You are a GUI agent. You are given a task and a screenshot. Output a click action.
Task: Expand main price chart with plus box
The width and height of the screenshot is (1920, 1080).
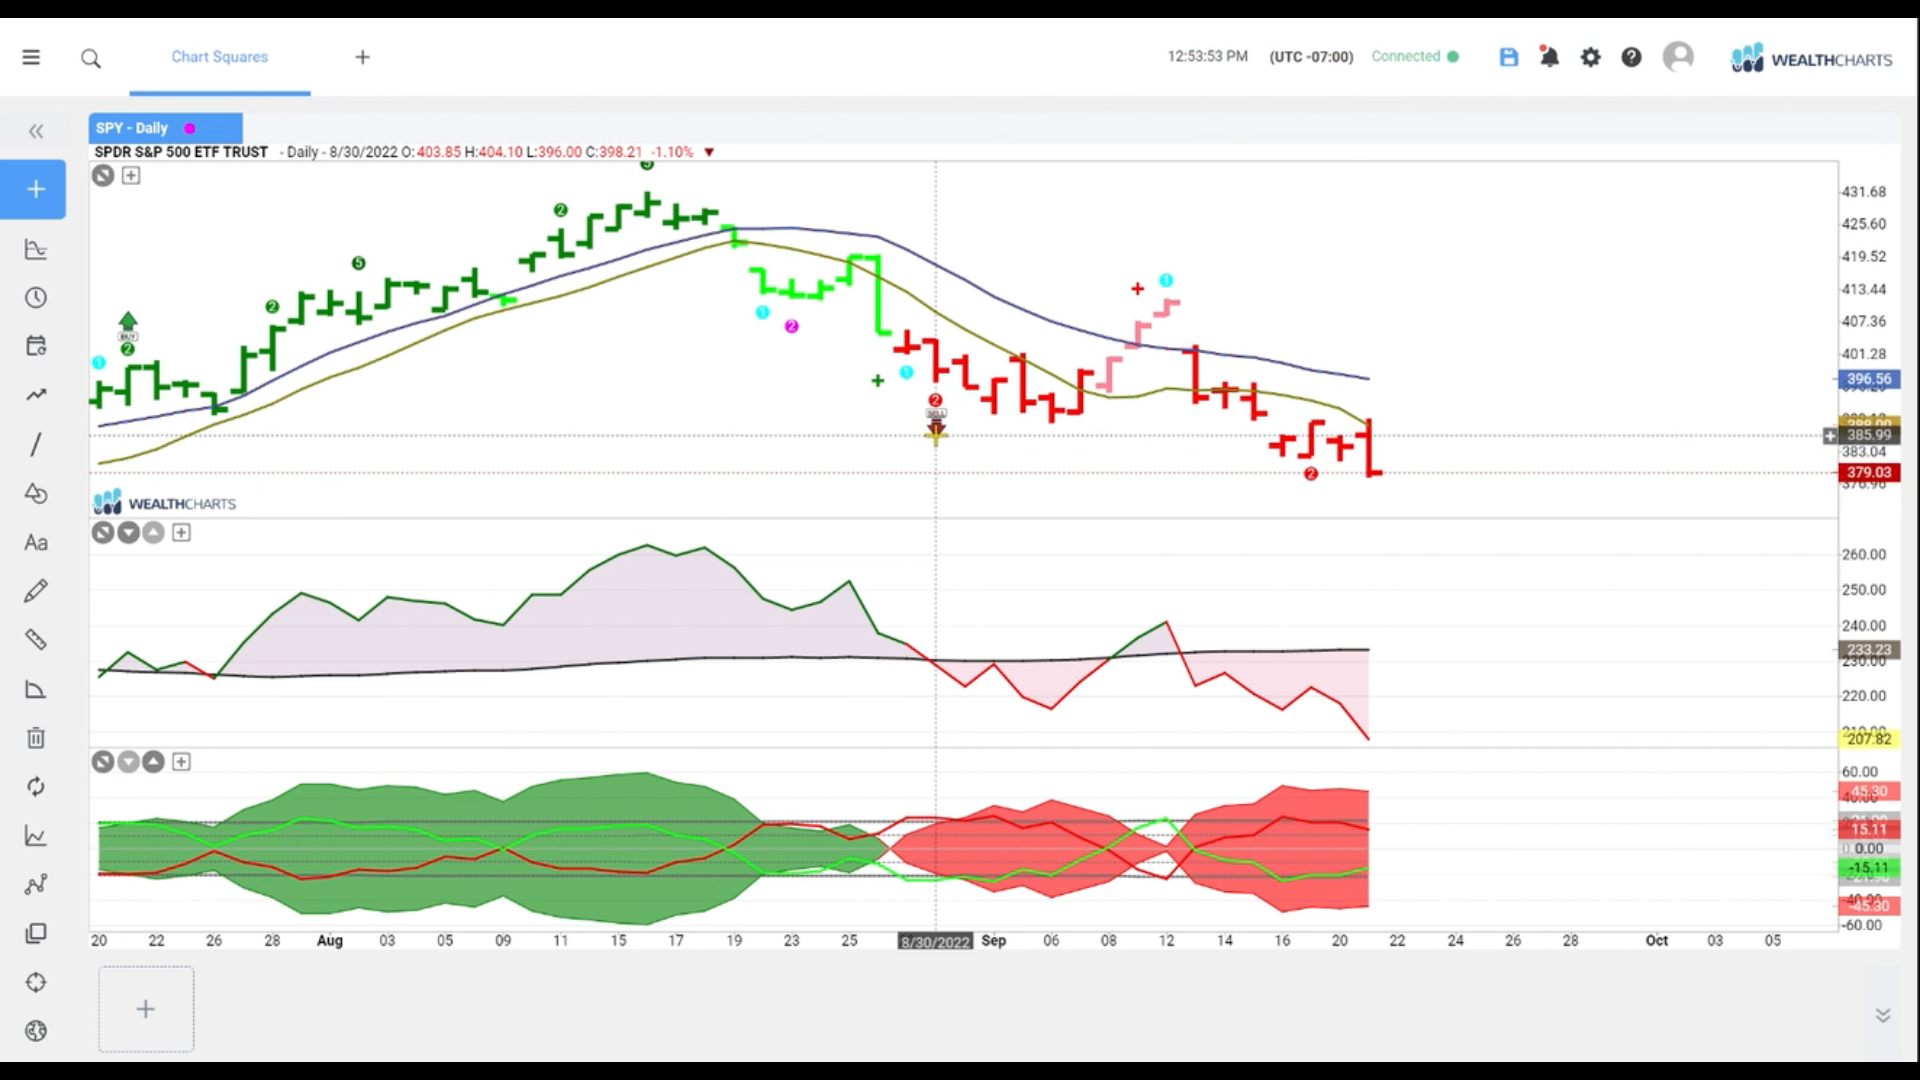[x=131, y=176]
